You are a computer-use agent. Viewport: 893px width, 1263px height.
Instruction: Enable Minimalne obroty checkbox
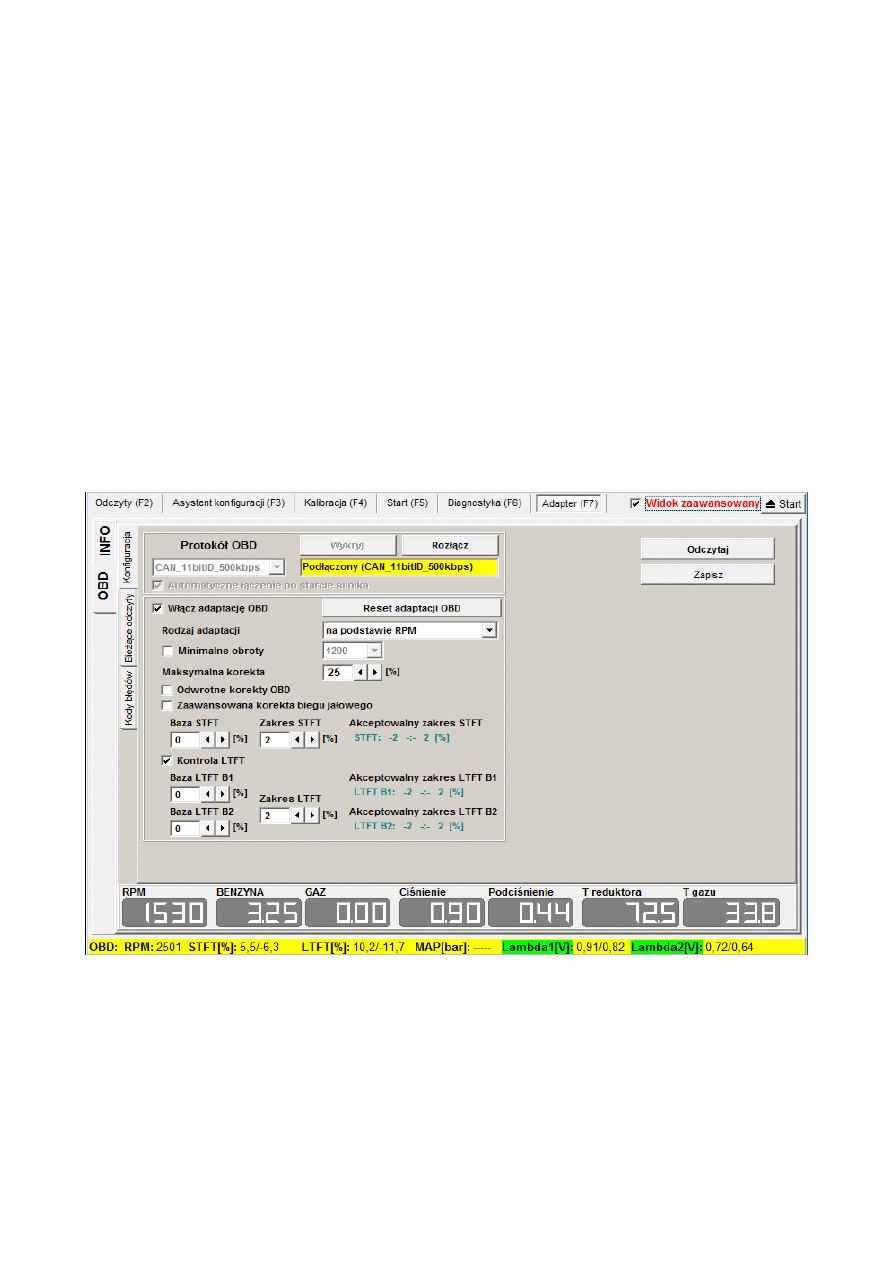pos(168,651)
